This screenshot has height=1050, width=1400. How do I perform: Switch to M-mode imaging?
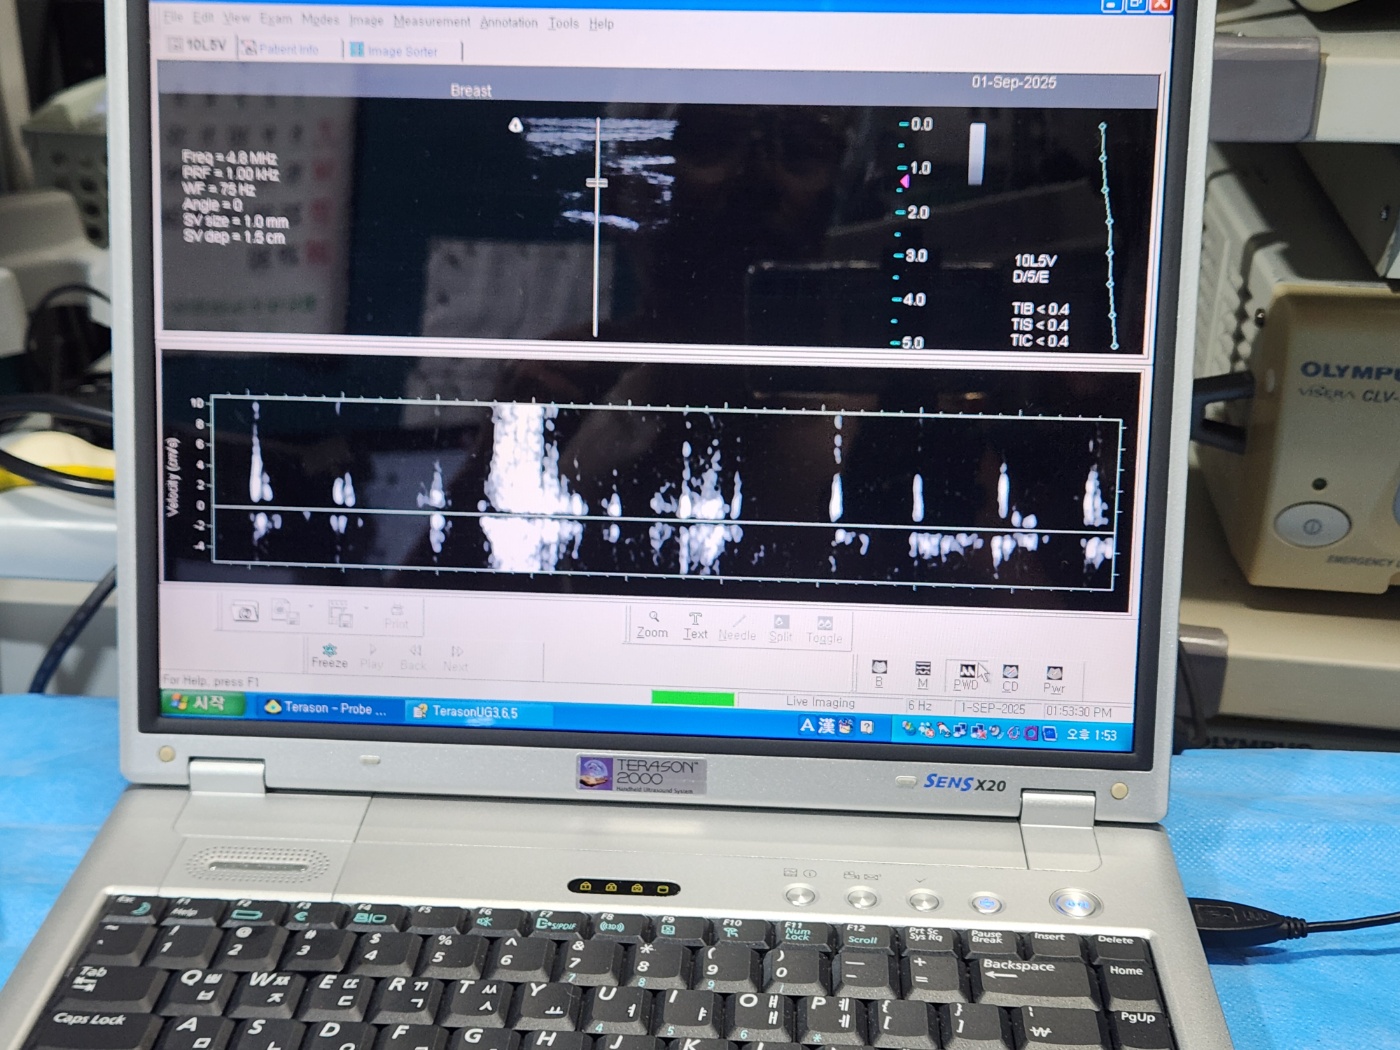point(923,675)
